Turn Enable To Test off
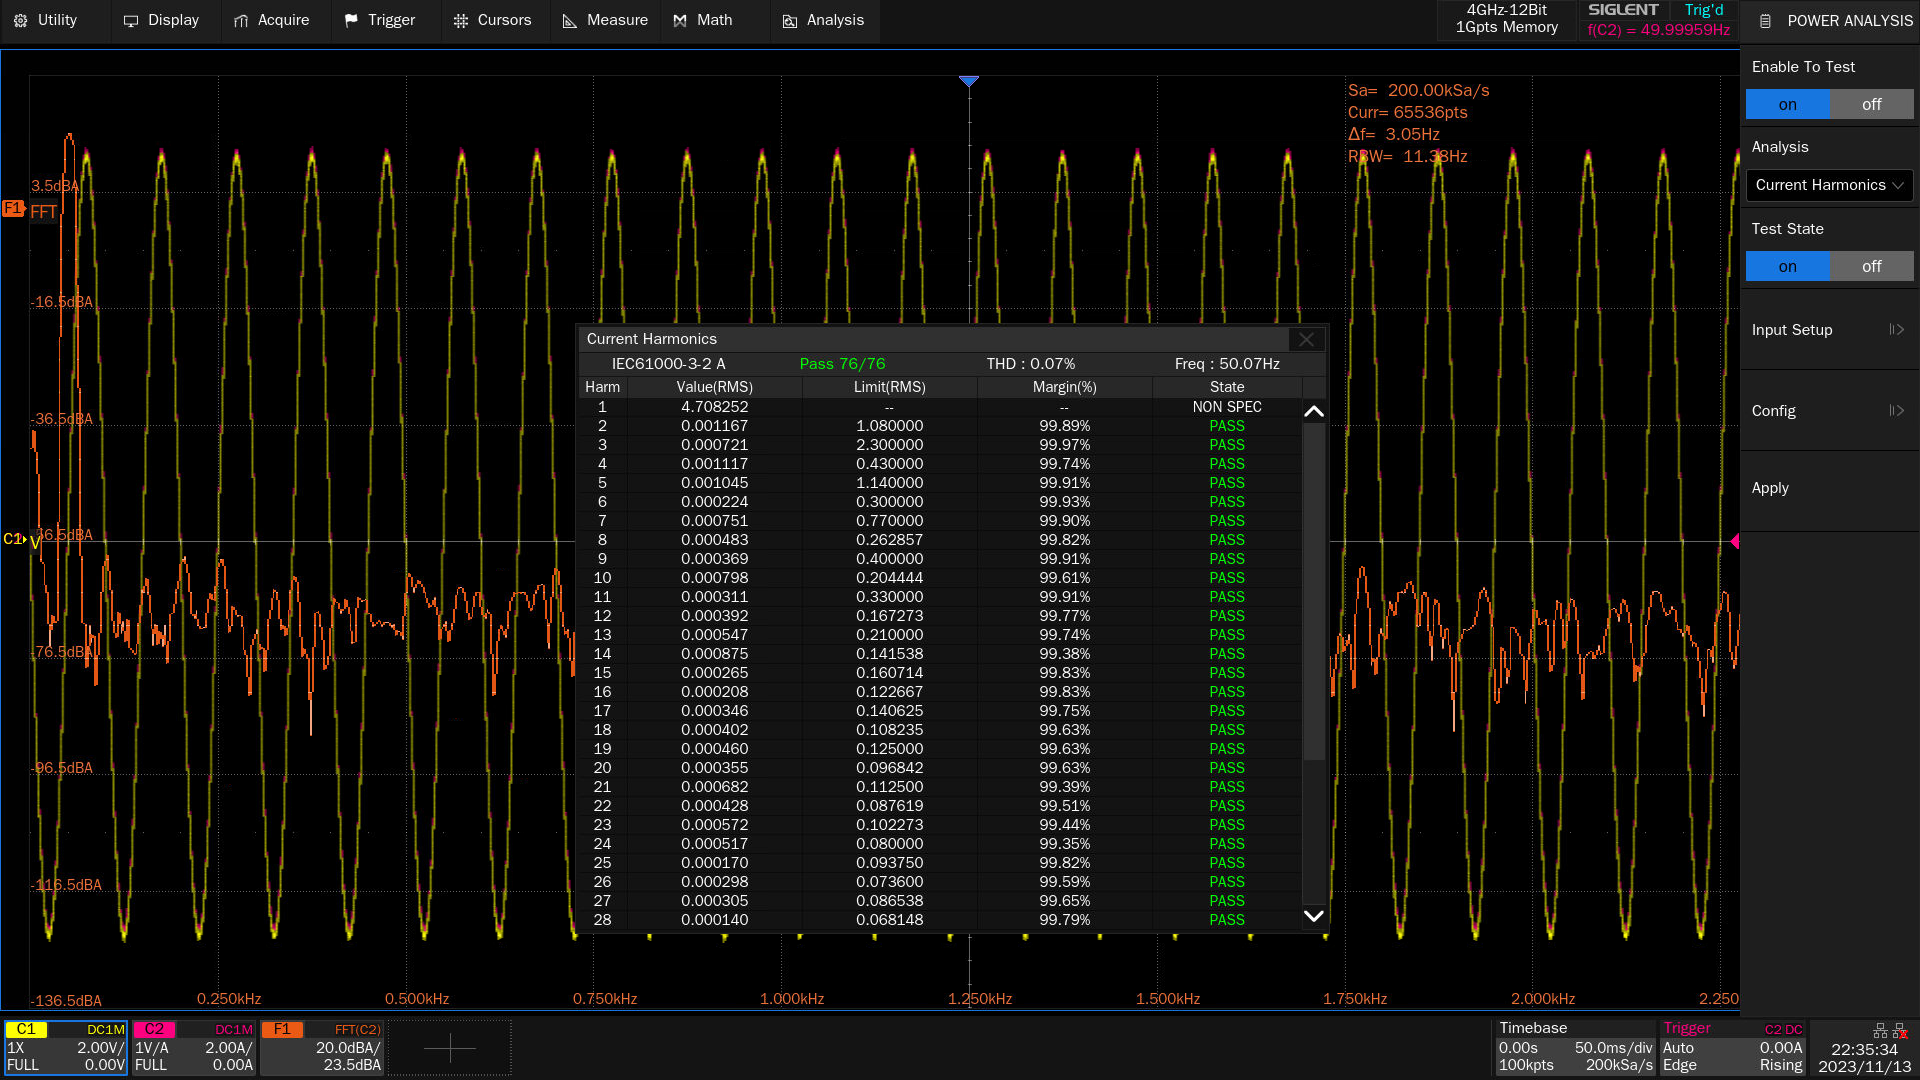The height and width of the screenshot is (1080, 1920). pyautogui.click(x=1871, y=104)
